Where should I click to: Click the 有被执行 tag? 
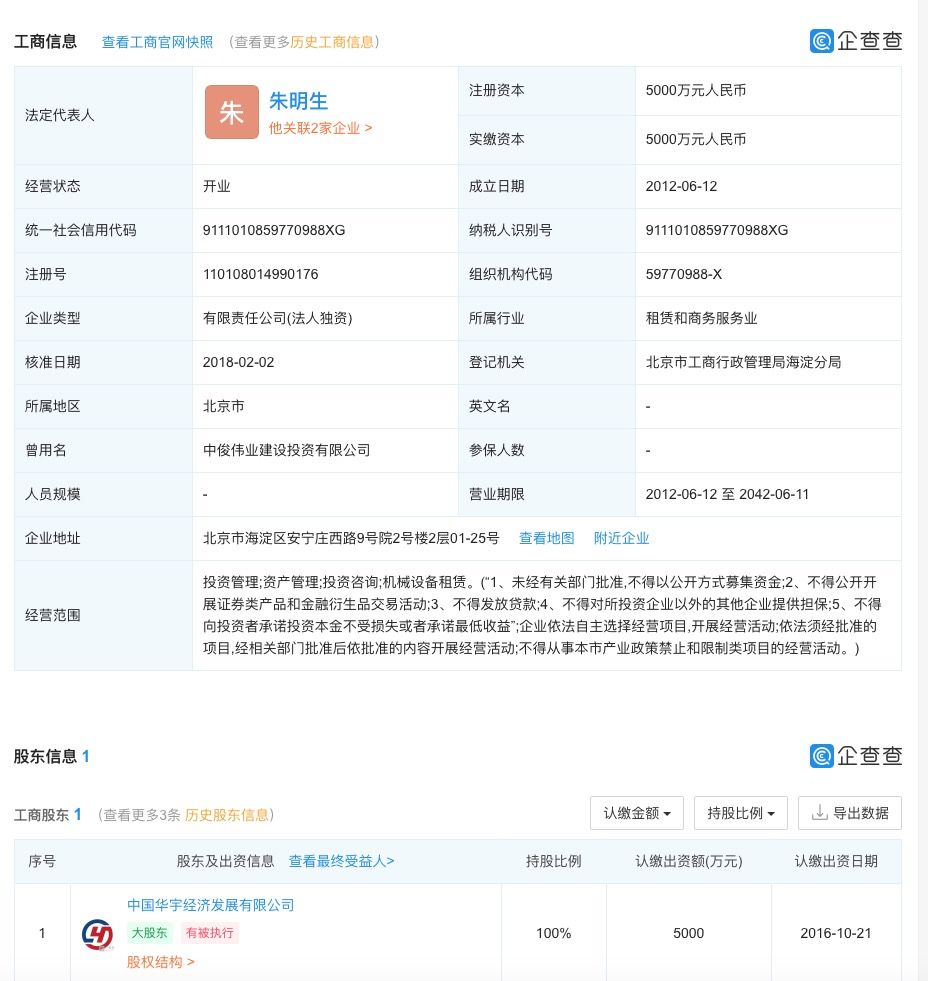210,933
